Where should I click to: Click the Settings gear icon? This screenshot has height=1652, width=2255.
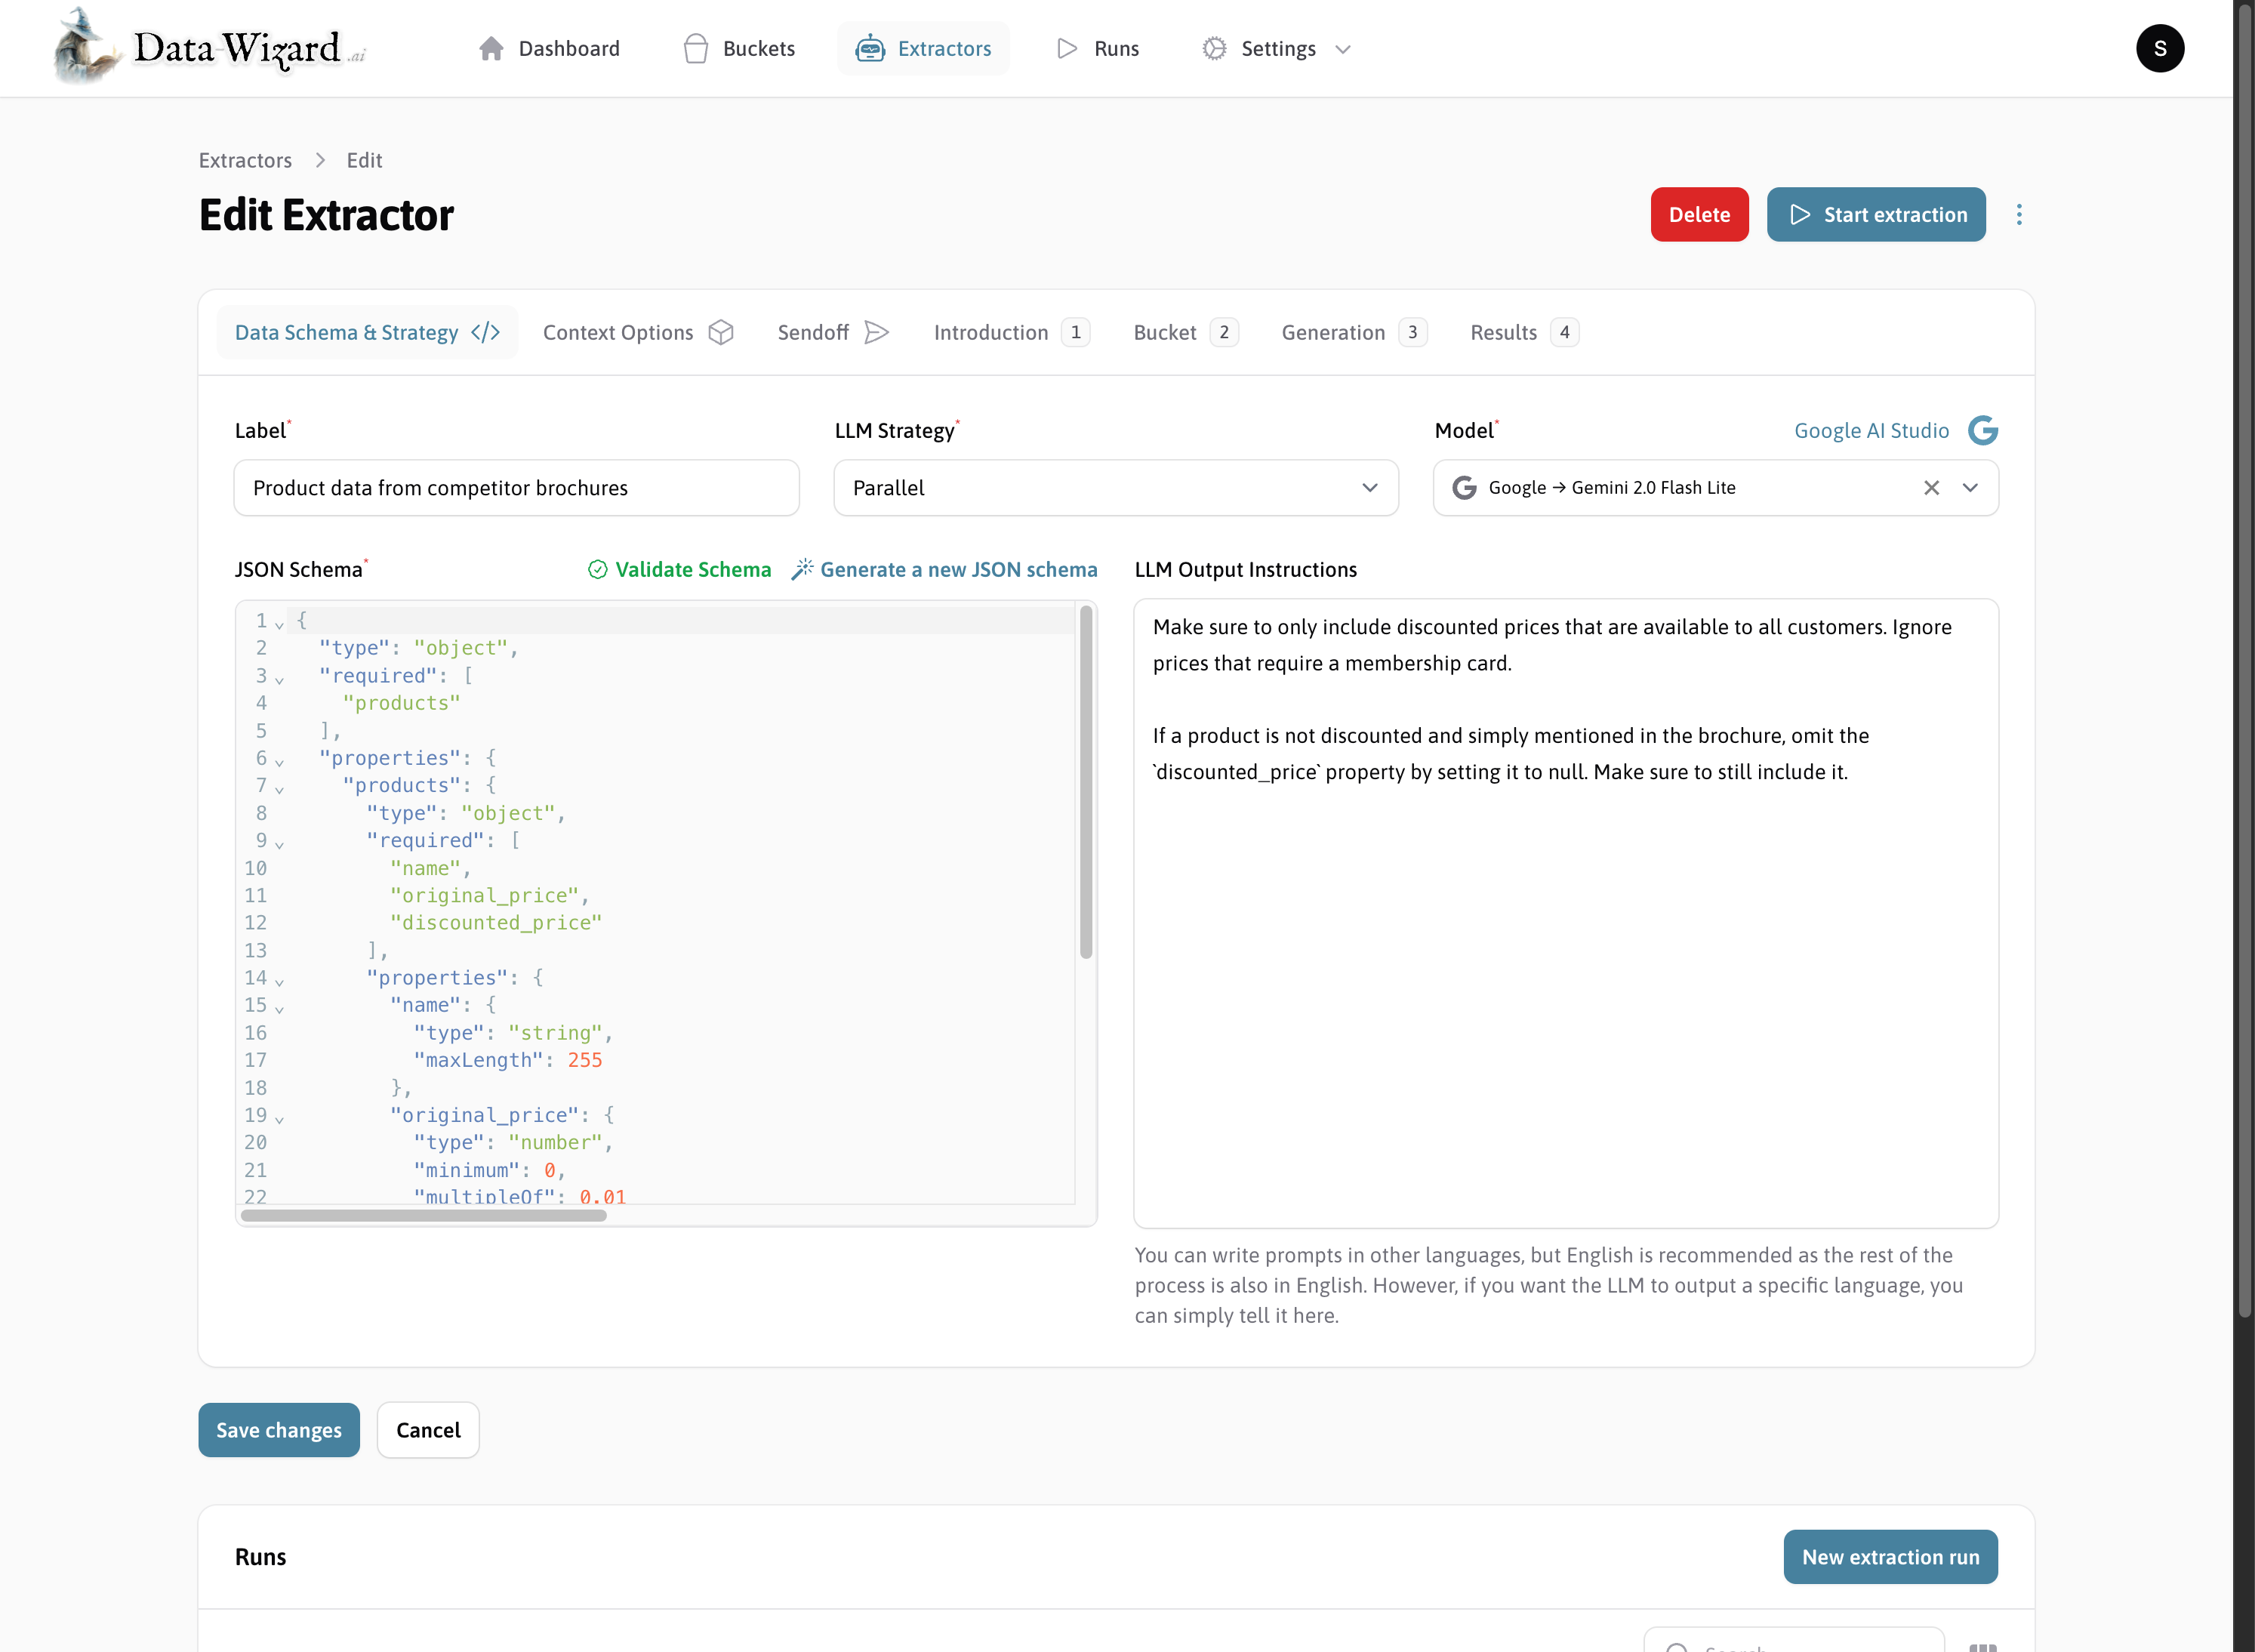1212,48
